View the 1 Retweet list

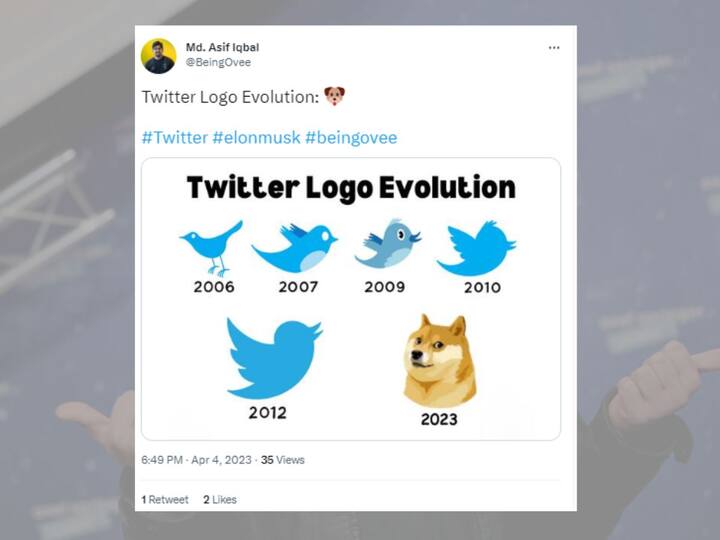165,499
